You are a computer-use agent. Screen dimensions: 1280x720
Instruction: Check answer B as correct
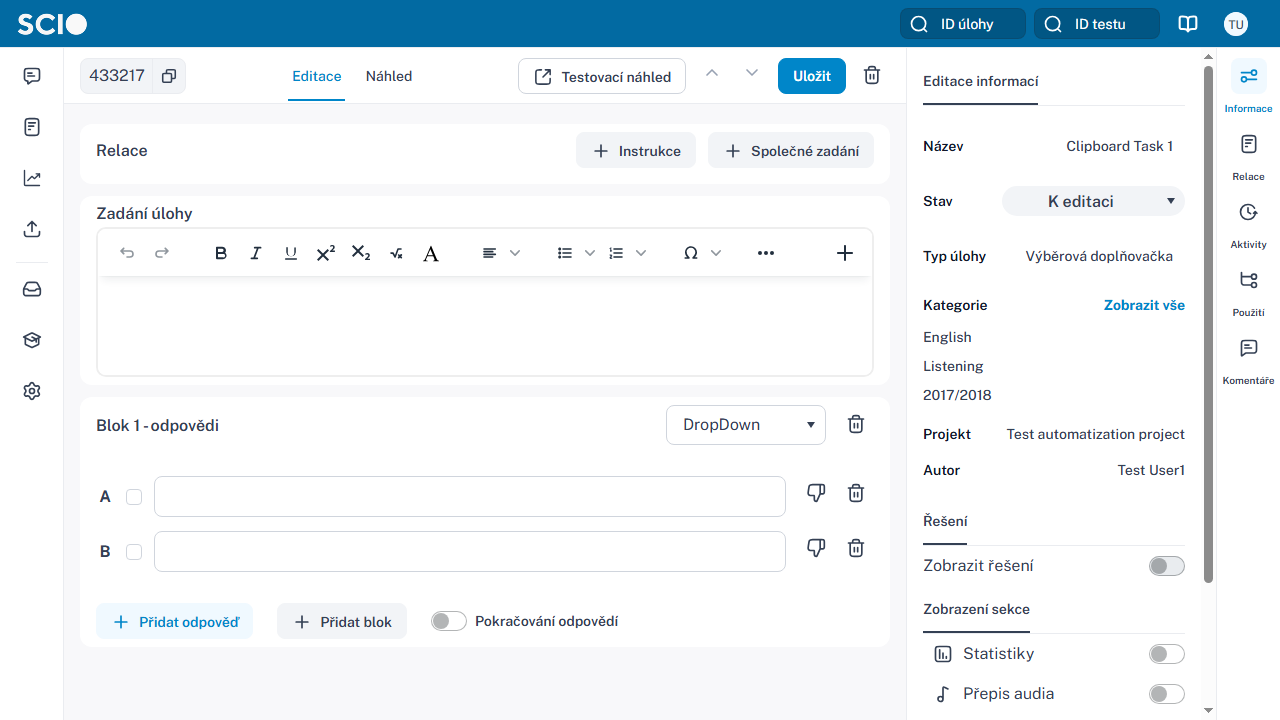(134, 552)
